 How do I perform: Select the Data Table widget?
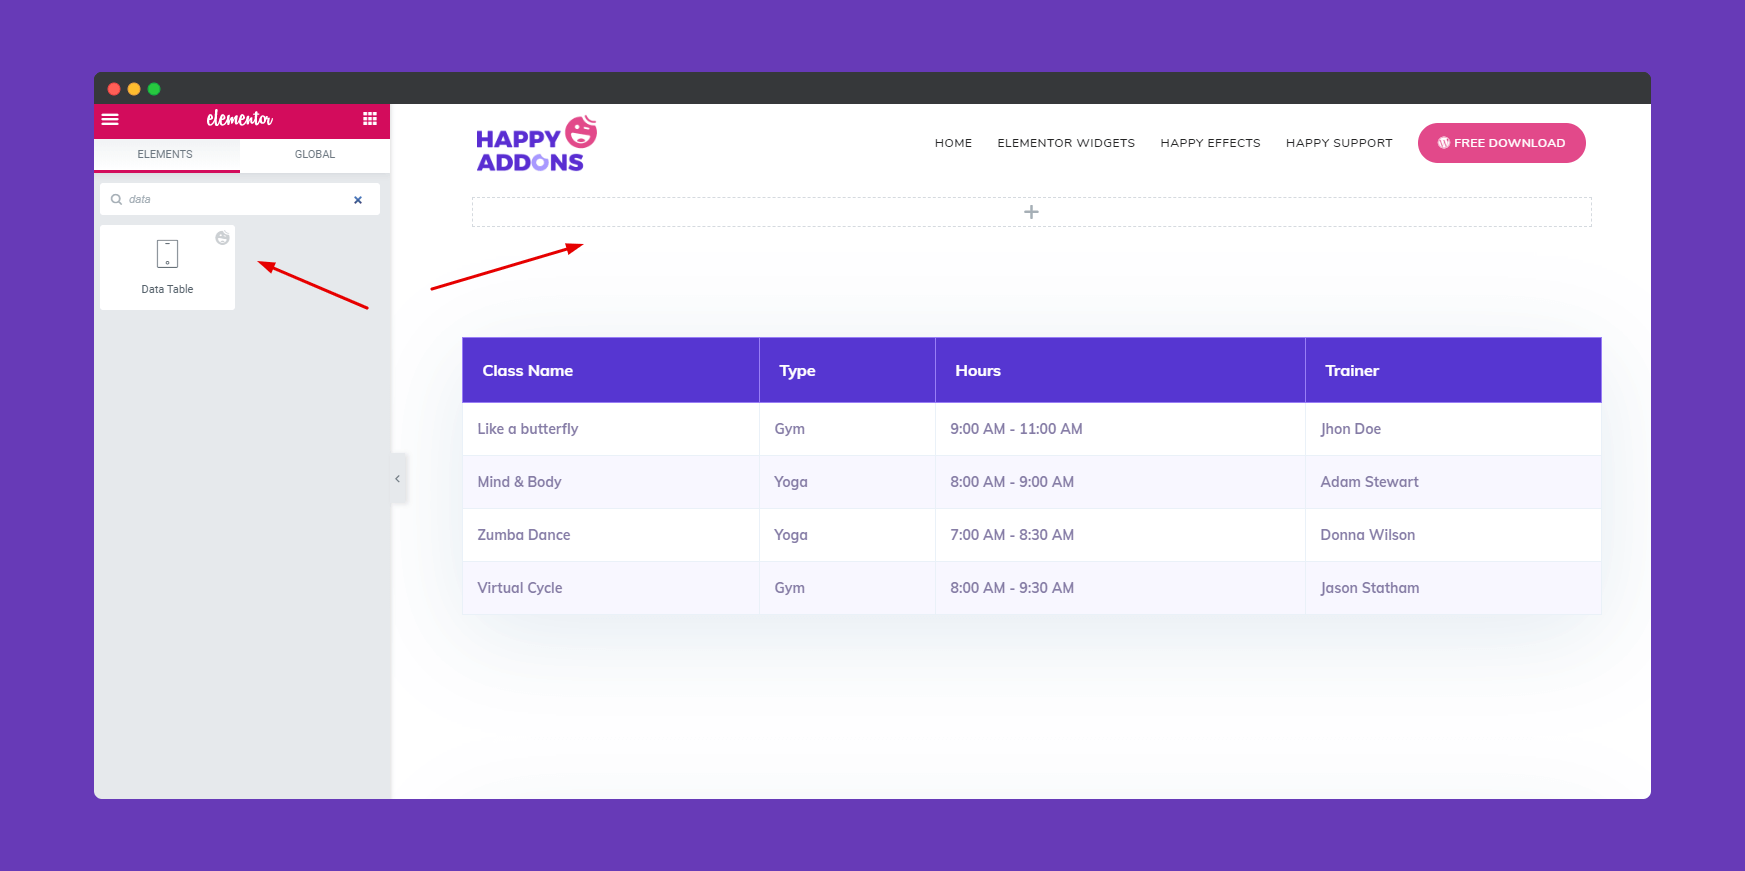(167, 267)
